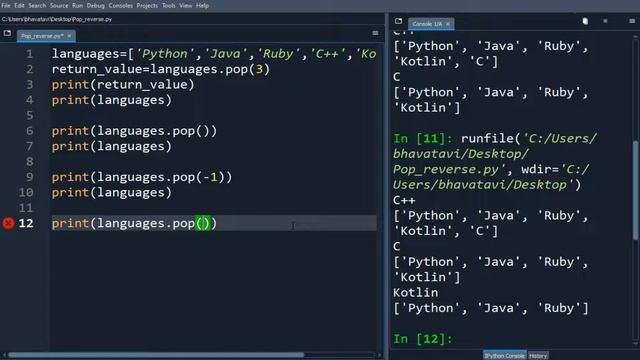The image size is (640, 360).
Task: Click line 4 print(languages)
Action: click(112, 100)
